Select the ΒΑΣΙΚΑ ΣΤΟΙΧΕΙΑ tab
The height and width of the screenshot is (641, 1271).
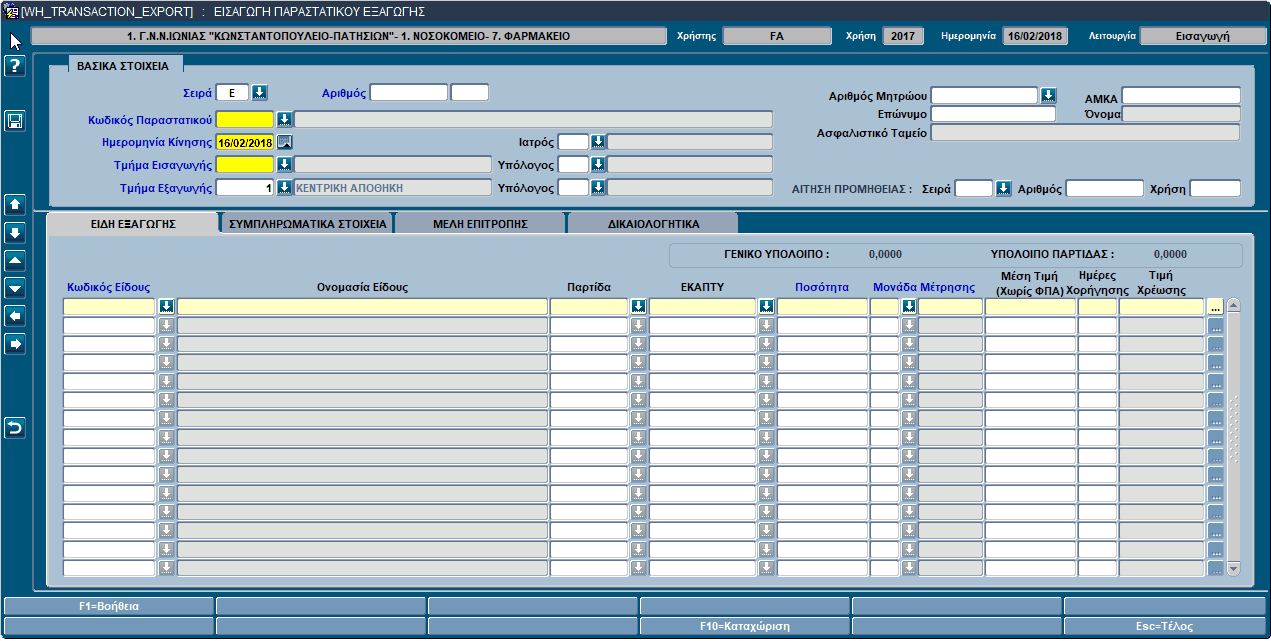(124, 65)
